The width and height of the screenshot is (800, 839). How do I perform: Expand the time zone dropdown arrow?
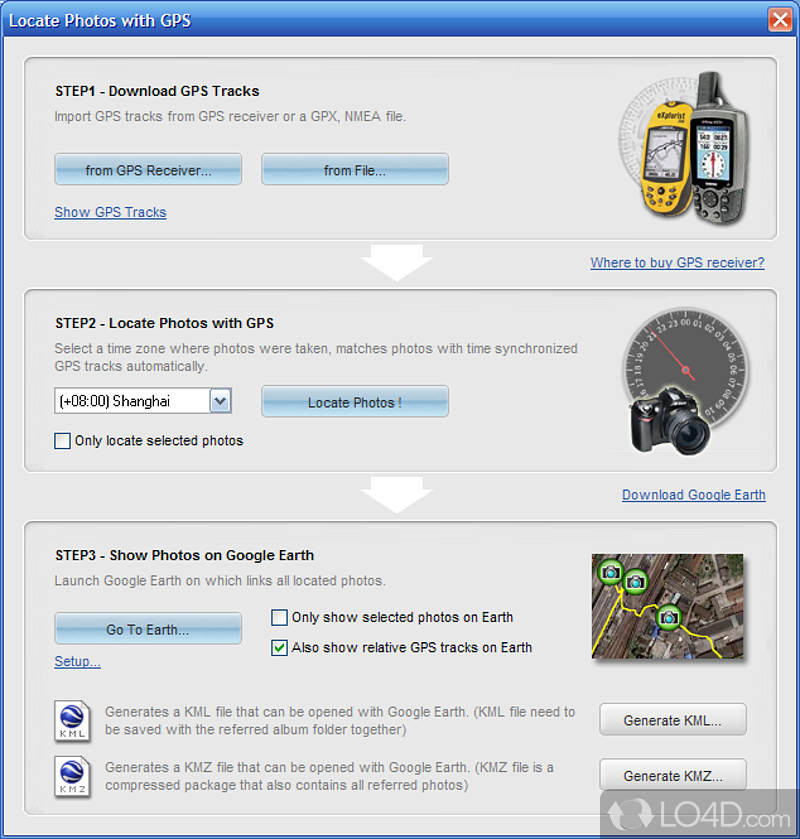tap(220, 401)
